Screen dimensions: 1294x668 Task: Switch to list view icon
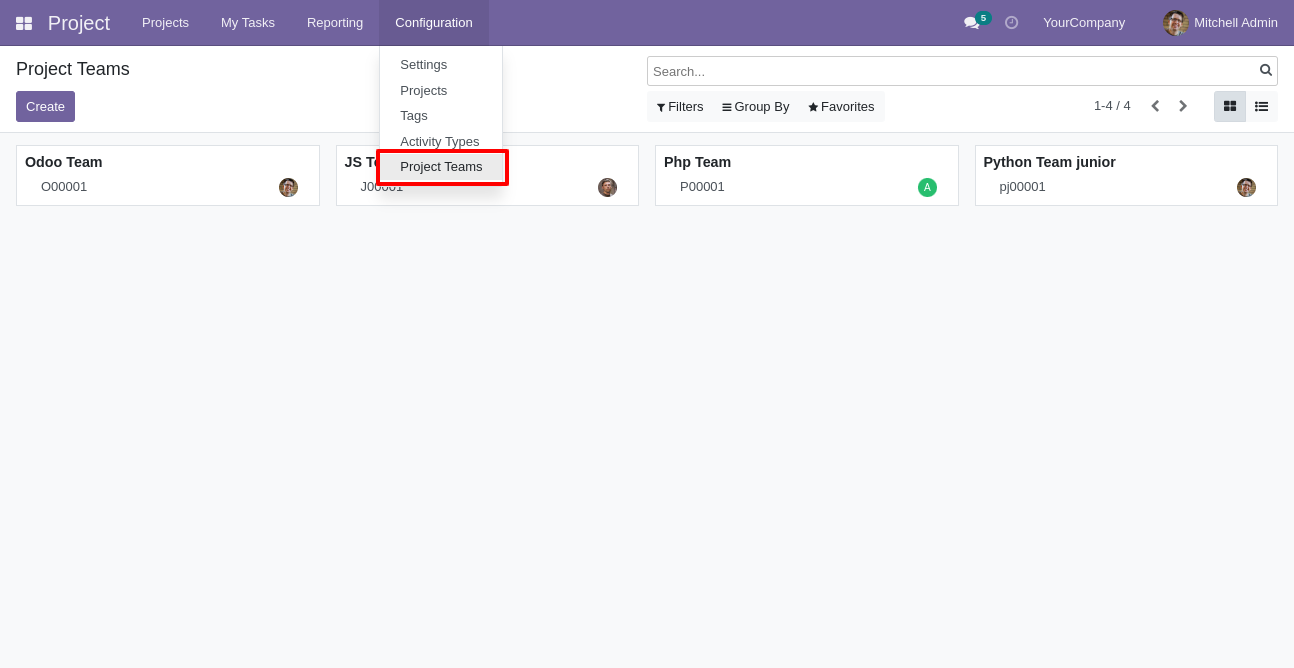point(1262,106)
